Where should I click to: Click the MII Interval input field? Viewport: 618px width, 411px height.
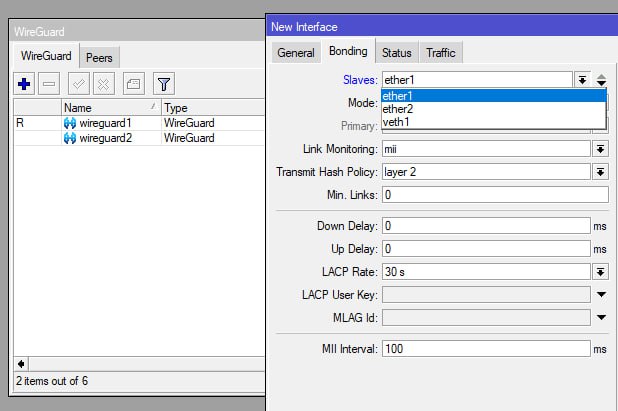click(x=486, y=349)
